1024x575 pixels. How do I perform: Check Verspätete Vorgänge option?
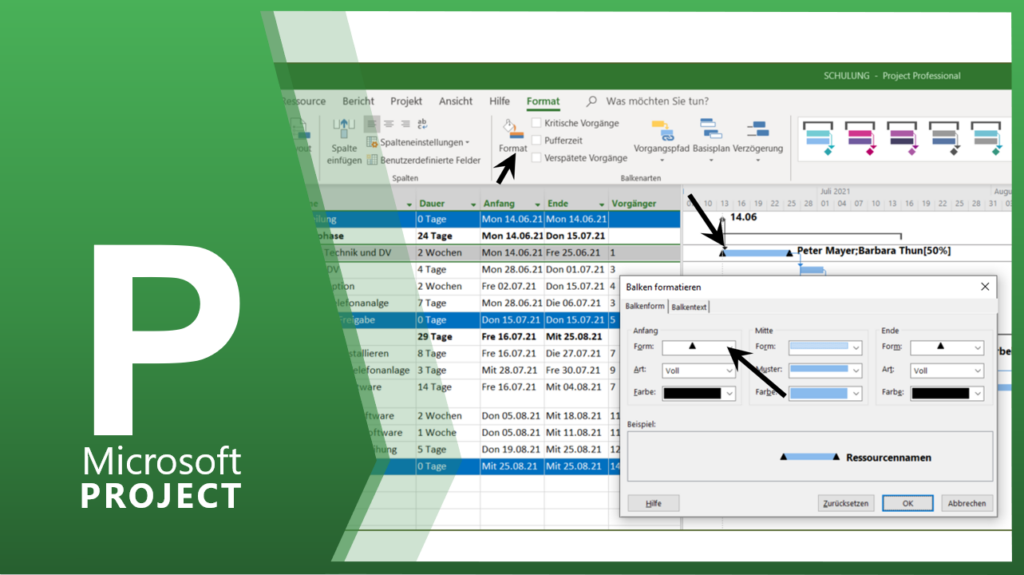537,158
